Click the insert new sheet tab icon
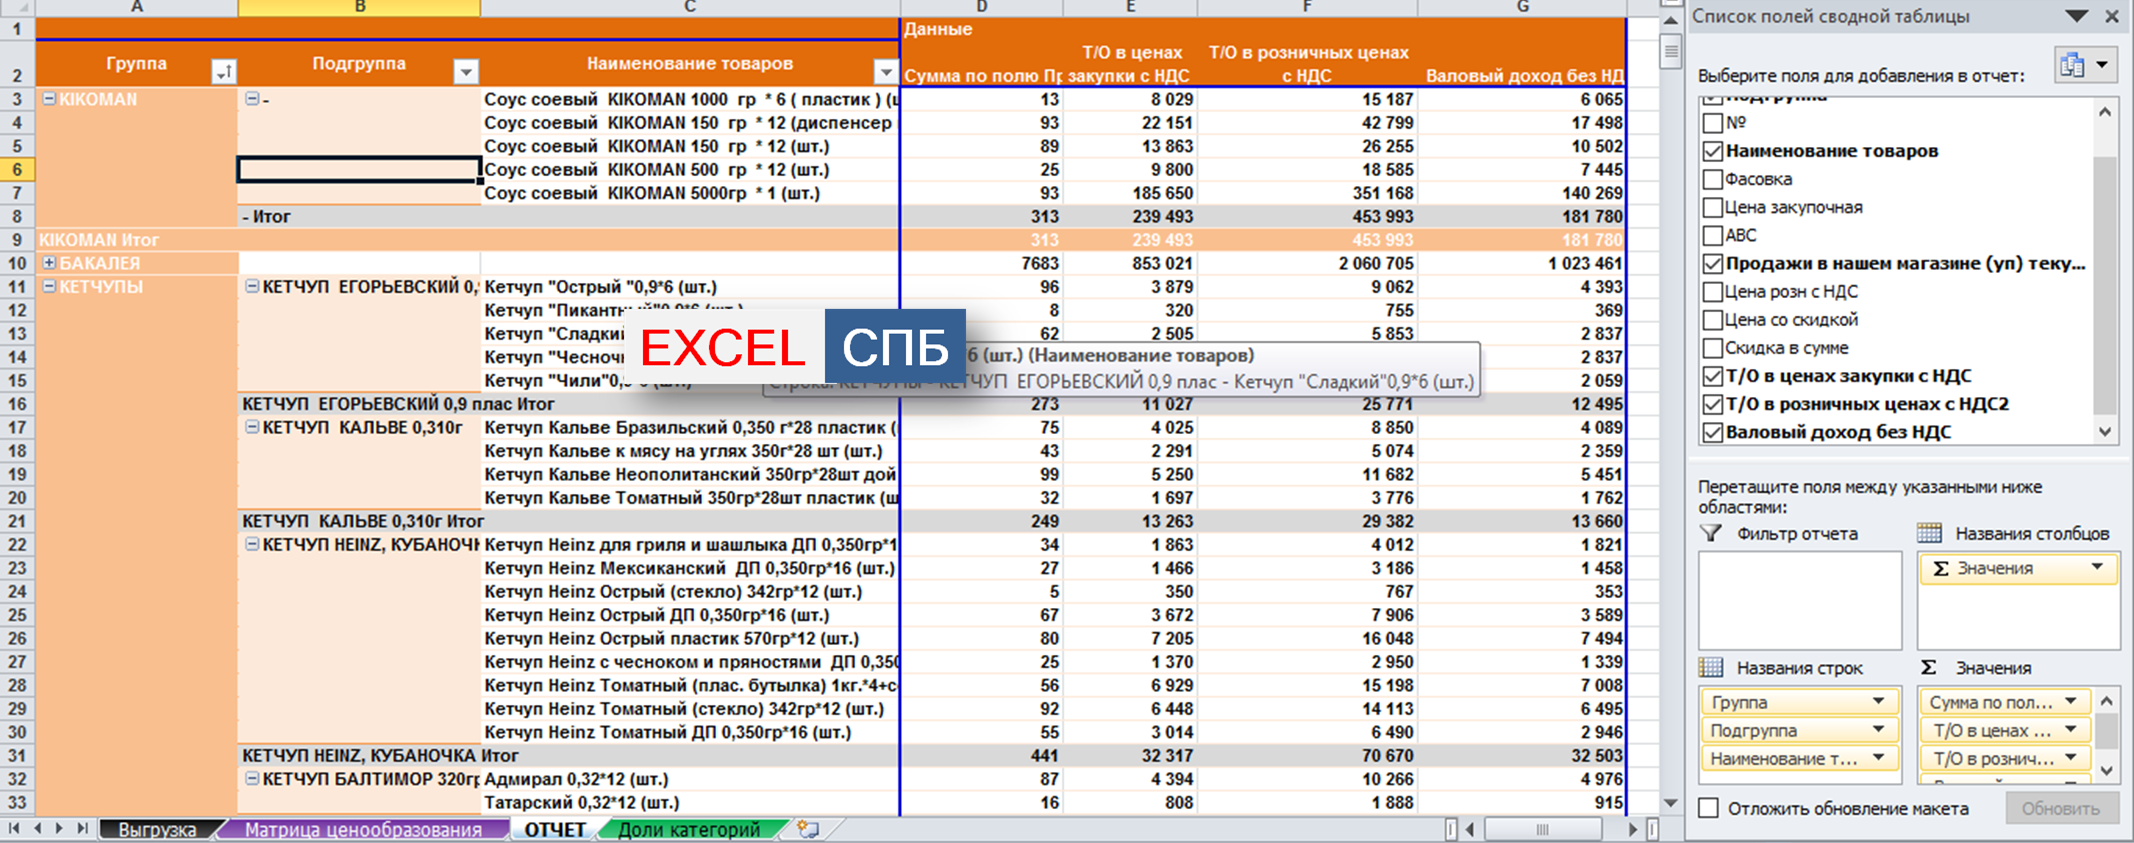 click(808, 829)
